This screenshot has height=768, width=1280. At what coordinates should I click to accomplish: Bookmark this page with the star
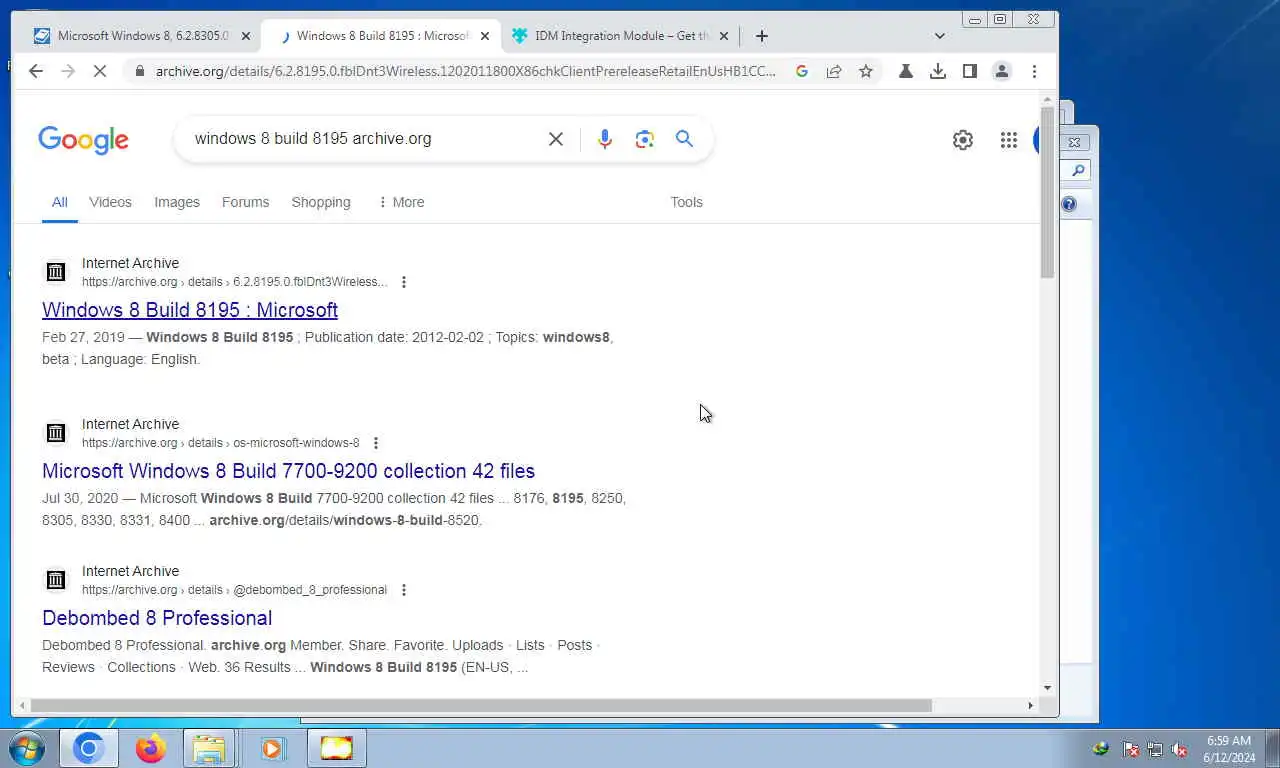click(866, 71)
